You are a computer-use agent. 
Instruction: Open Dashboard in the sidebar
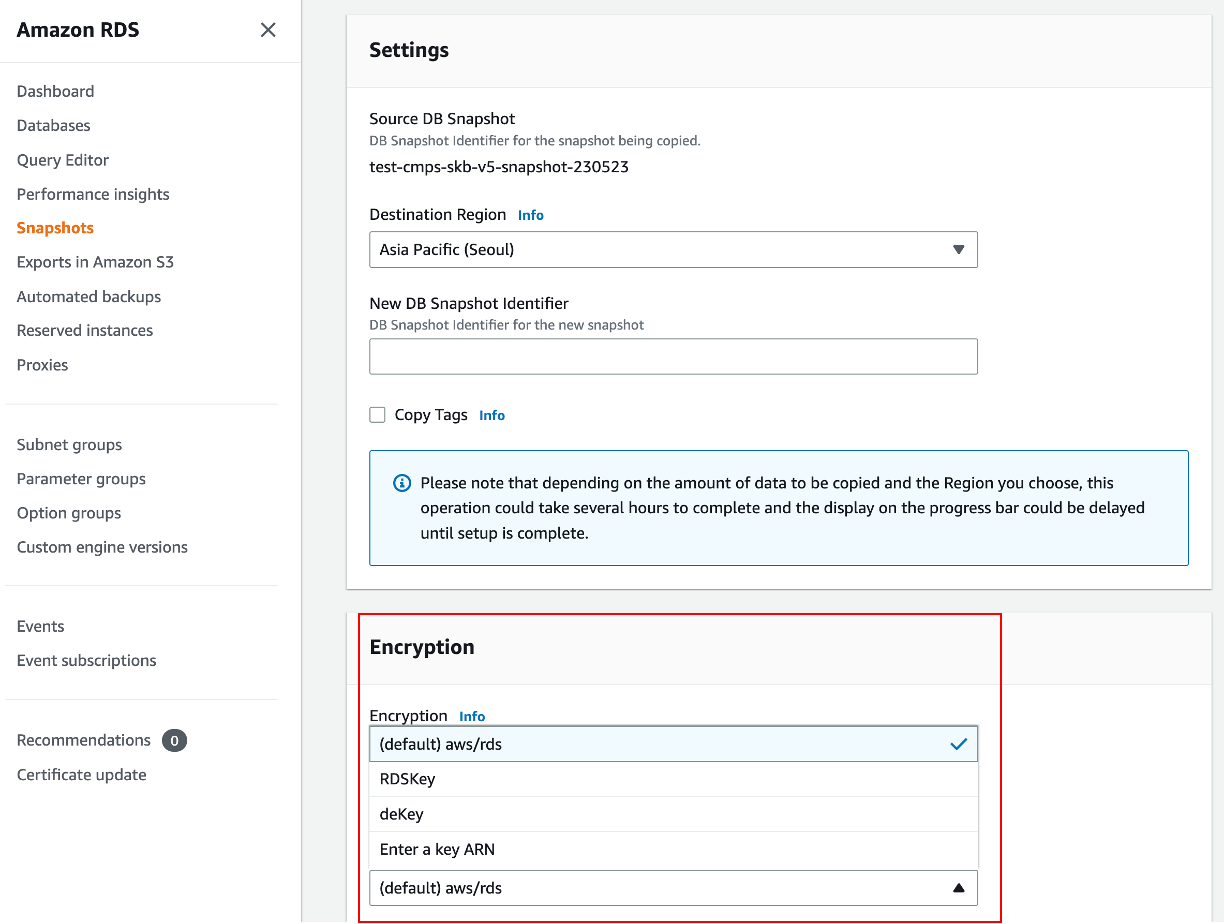click(55, 91)
